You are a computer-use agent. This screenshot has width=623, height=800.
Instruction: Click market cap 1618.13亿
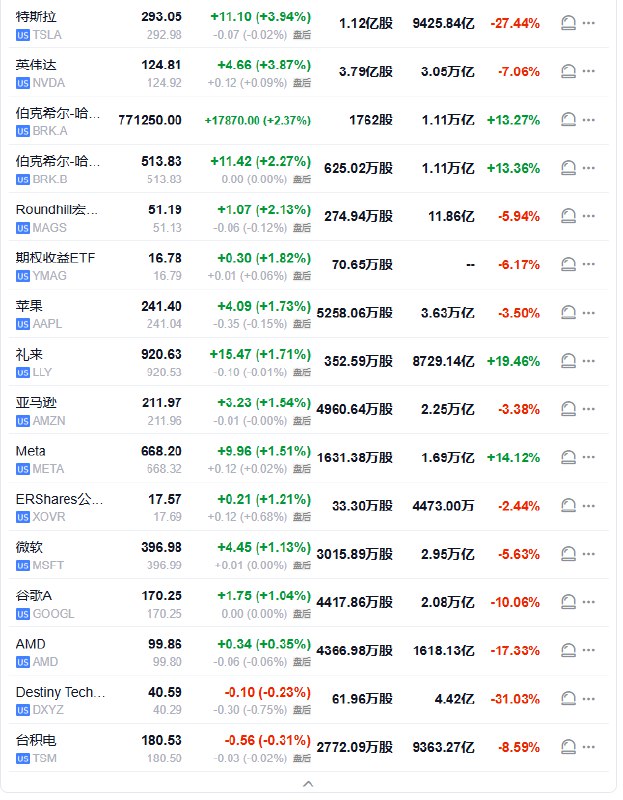coord(444,651)
